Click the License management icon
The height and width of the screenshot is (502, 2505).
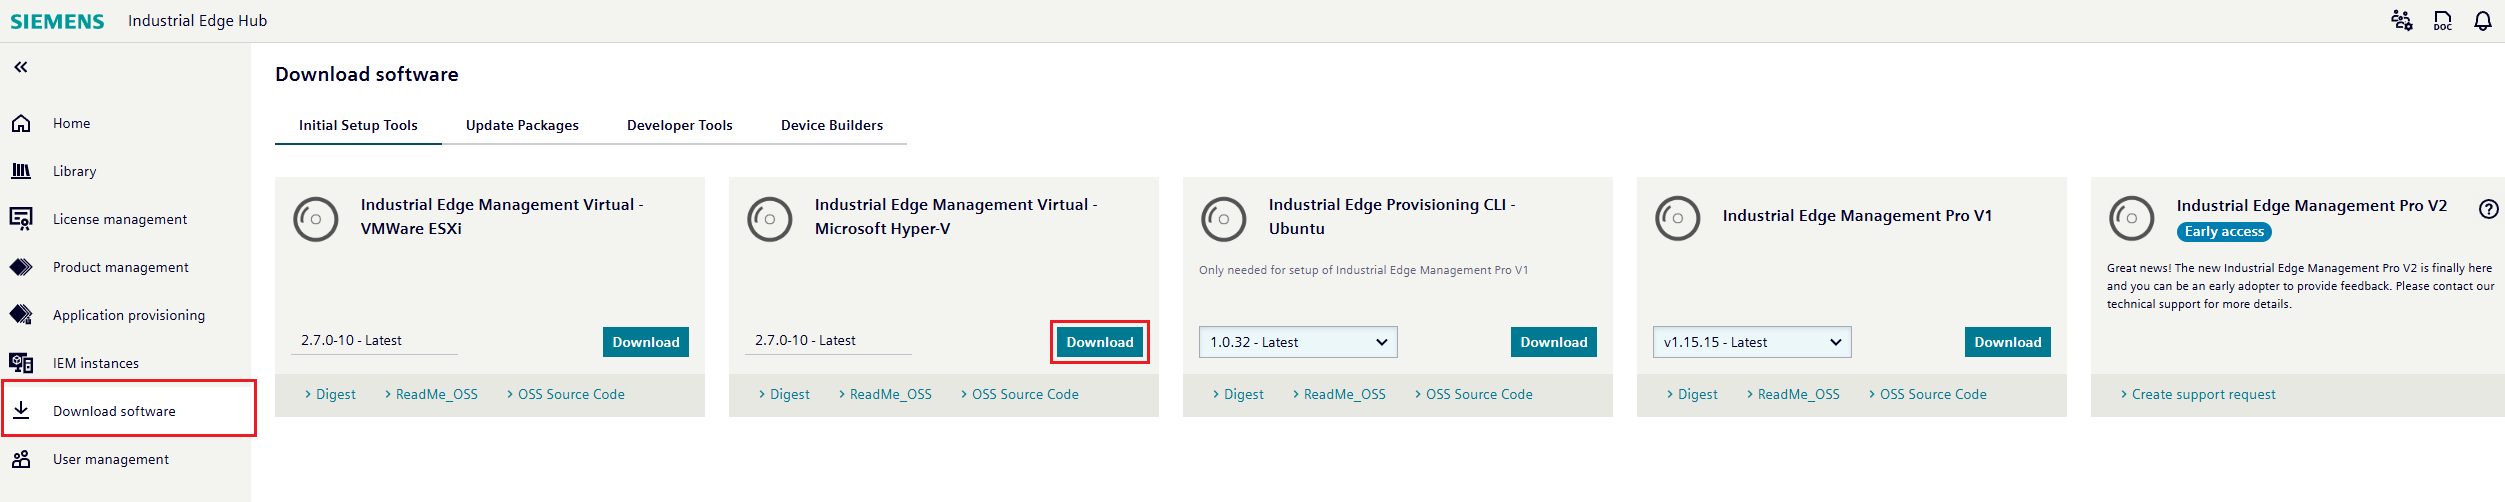point(21,219)
